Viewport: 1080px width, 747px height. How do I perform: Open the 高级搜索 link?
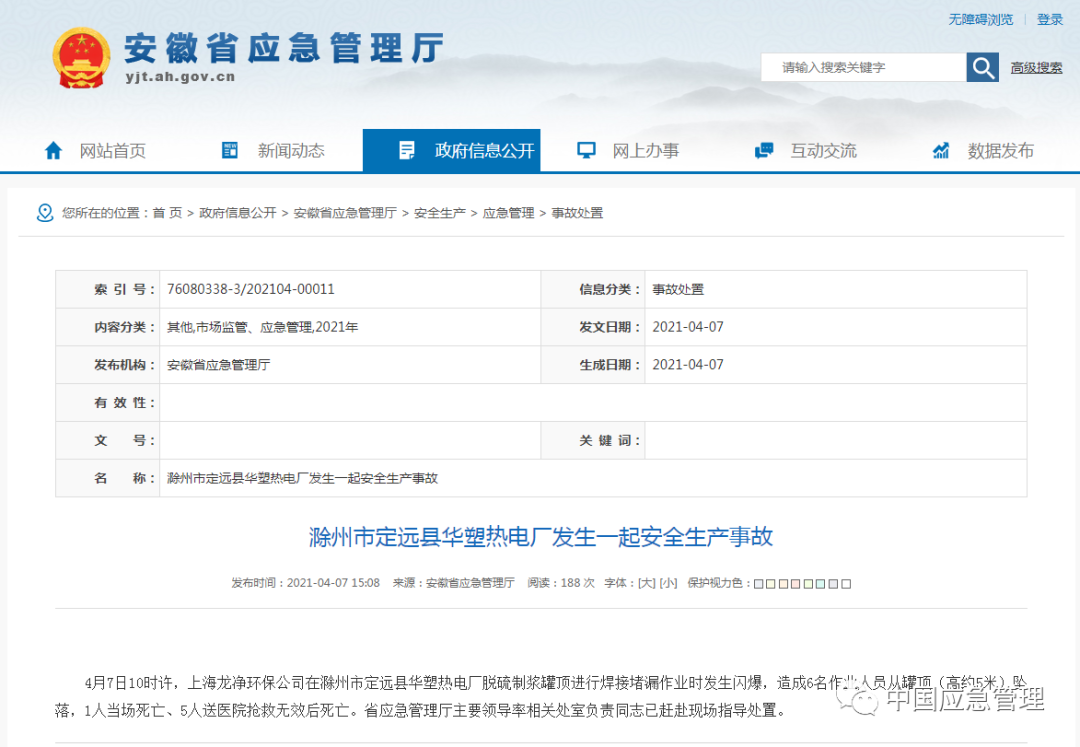(1037, 67)
